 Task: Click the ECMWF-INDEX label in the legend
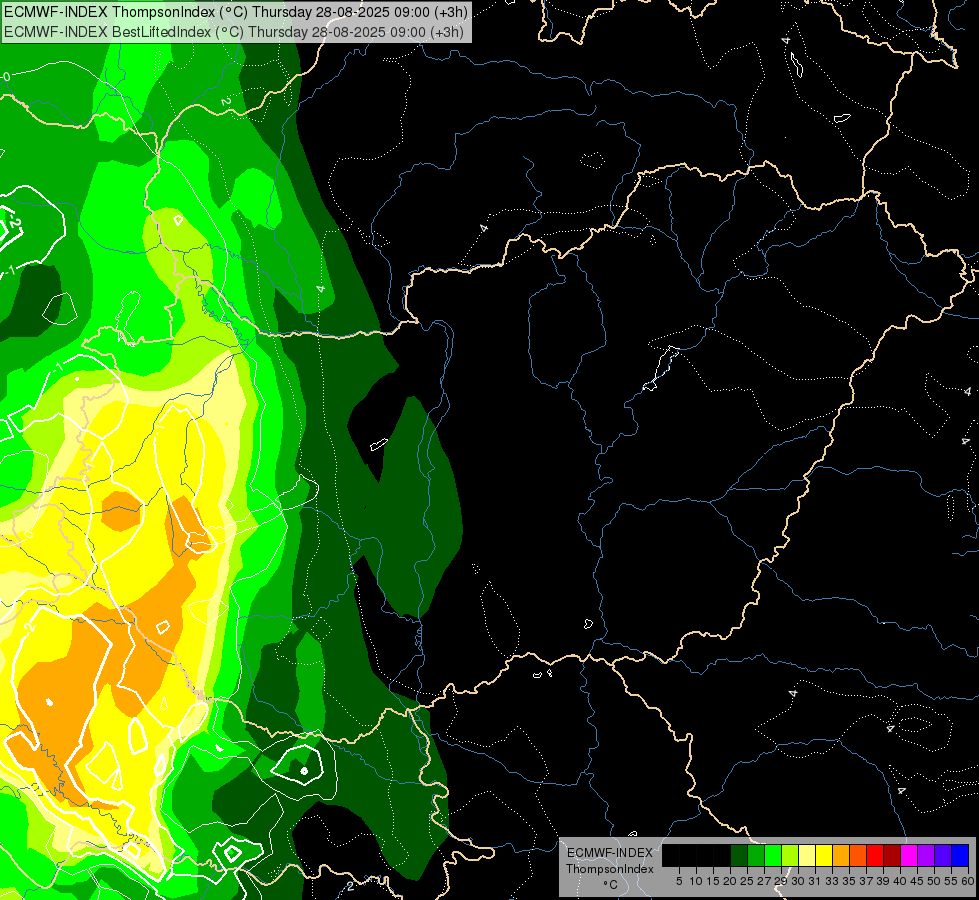click(x=610, y=853)
